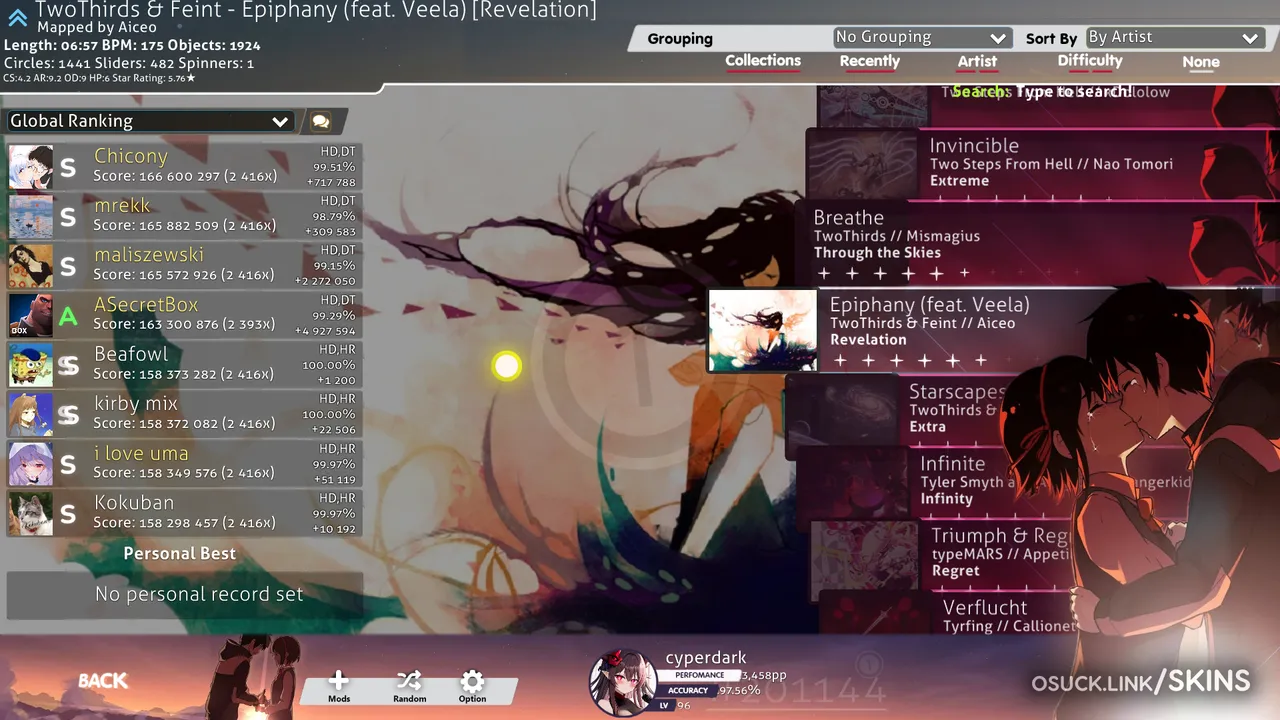The image size is (1280, 720).
Task: Open Chicony's score entry
Action: pyautogui.click(x=184, y=167)
